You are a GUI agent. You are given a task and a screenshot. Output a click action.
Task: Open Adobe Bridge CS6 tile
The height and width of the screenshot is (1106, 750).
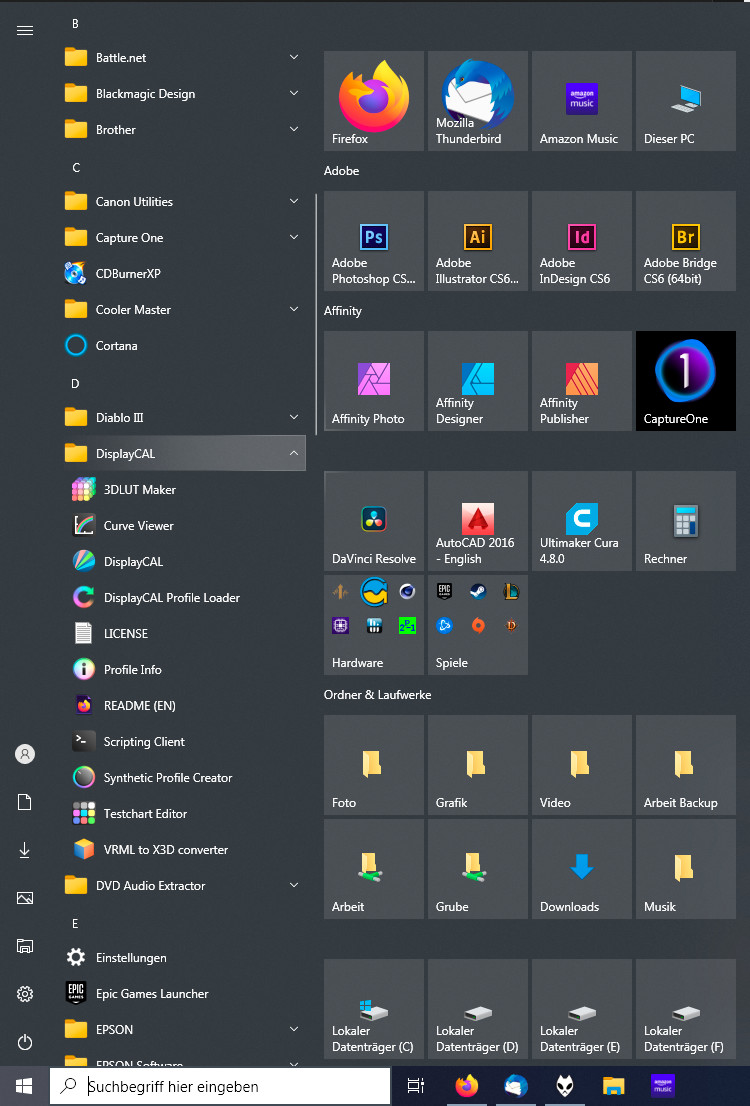pyautogui.click(x=685, y=241)
